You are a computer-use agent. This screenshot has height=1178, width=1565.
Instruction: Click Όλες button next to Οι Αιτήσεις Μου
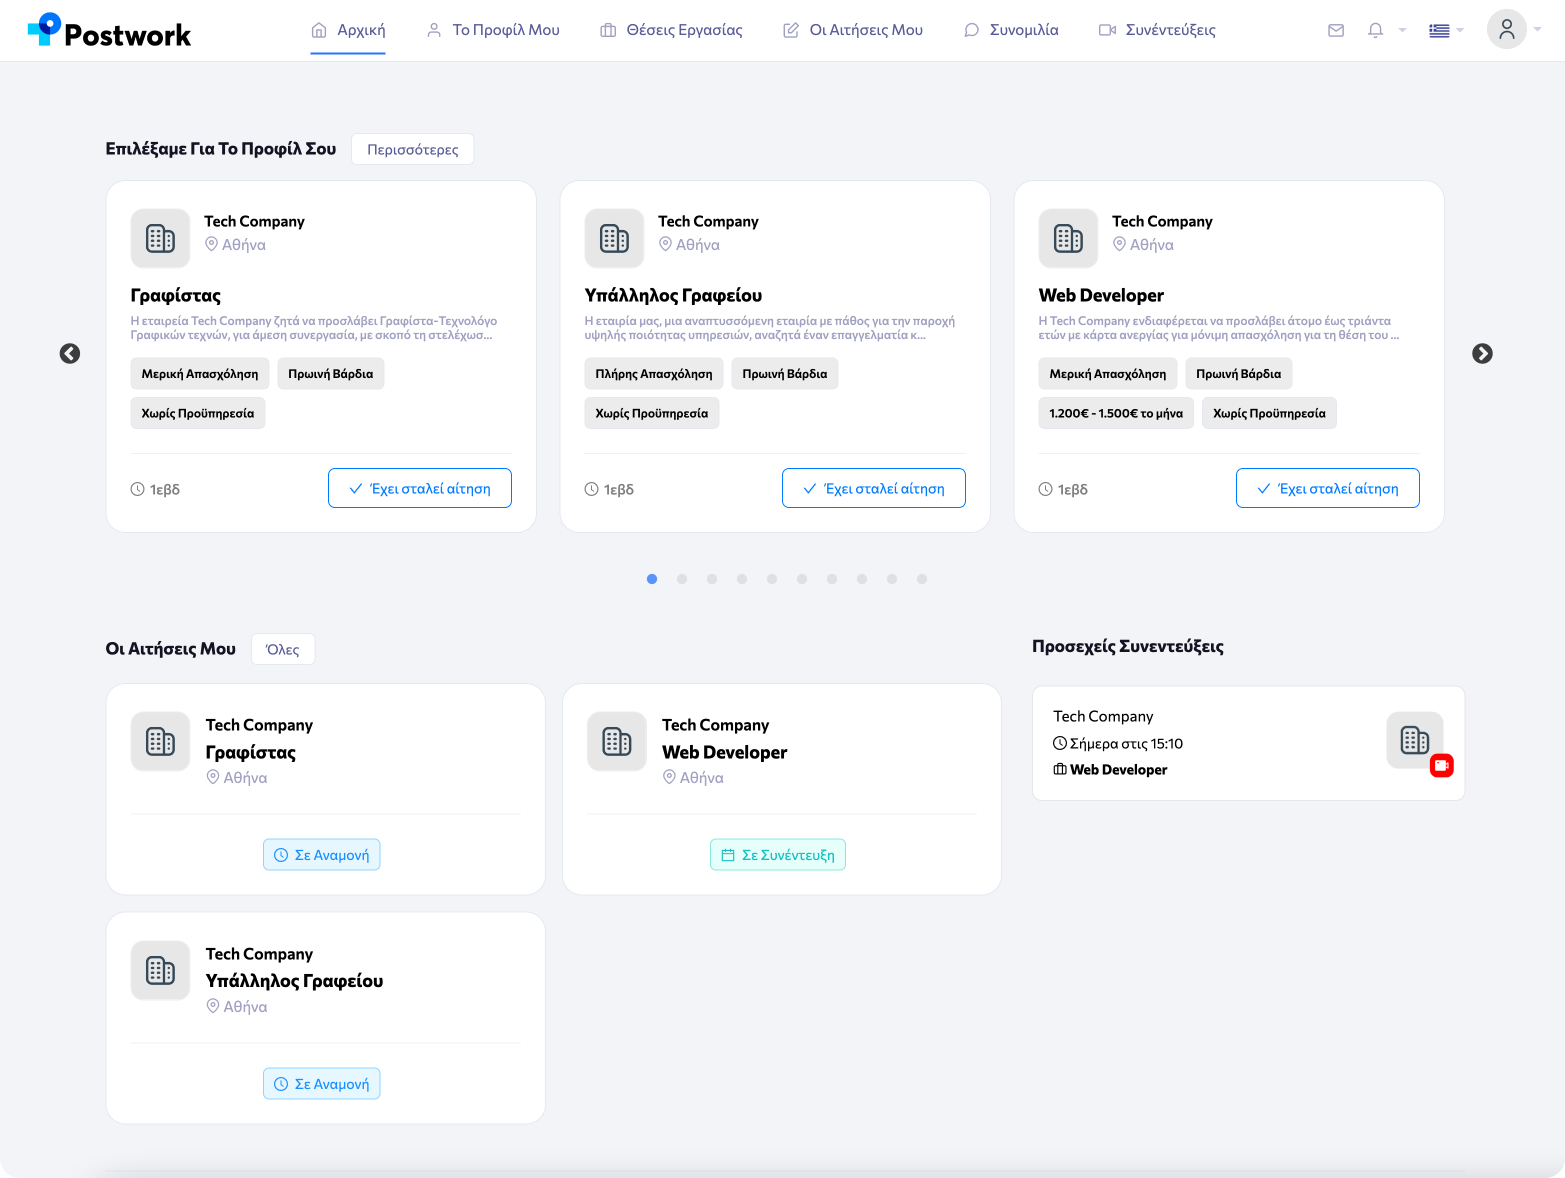(x=282, y=650)
